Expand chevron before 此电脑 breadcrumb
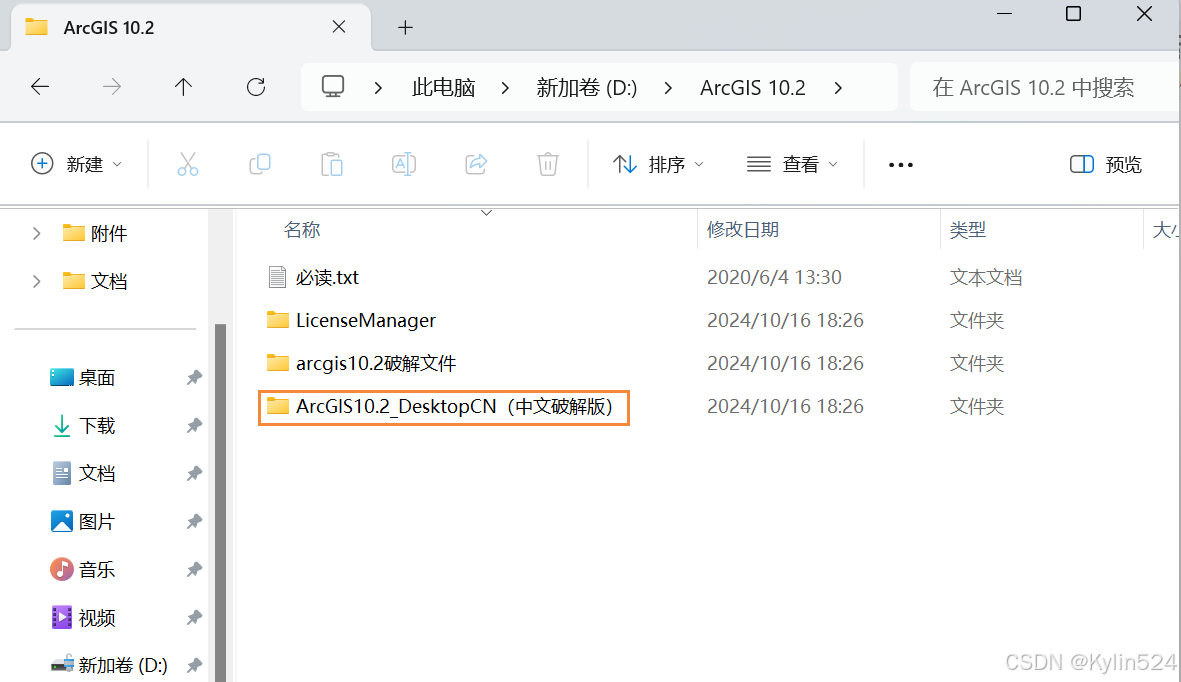Image resolution: width=1181 pixels, height=682 pixels. click(378, 88)
